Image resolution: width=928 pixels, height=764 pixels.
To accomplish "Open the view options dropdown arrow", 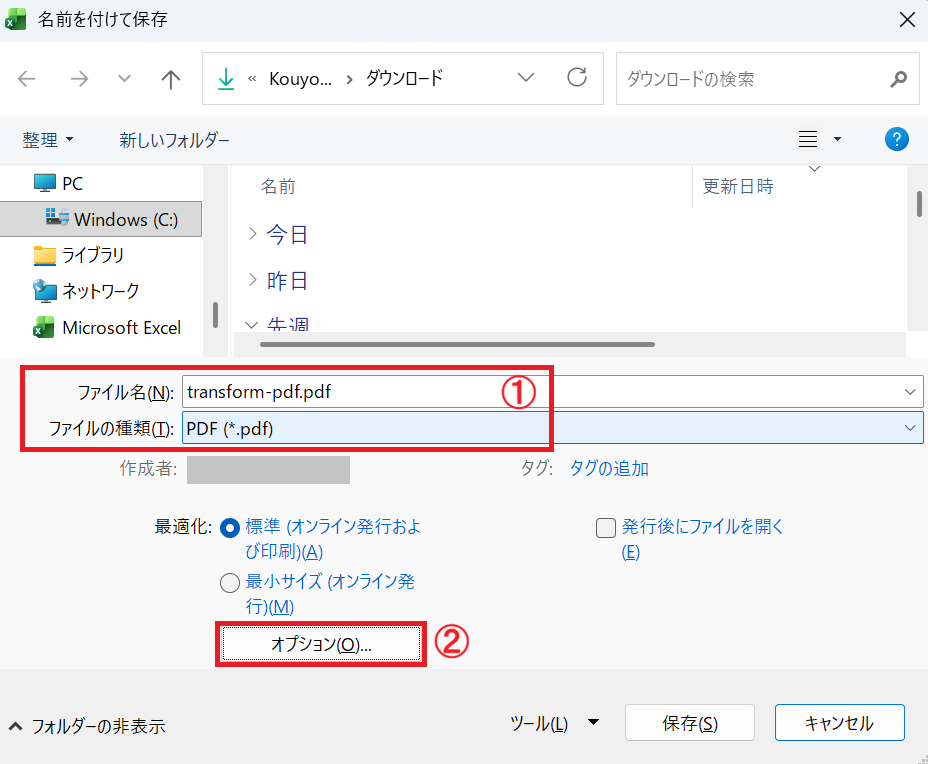I will pos(837,139).
